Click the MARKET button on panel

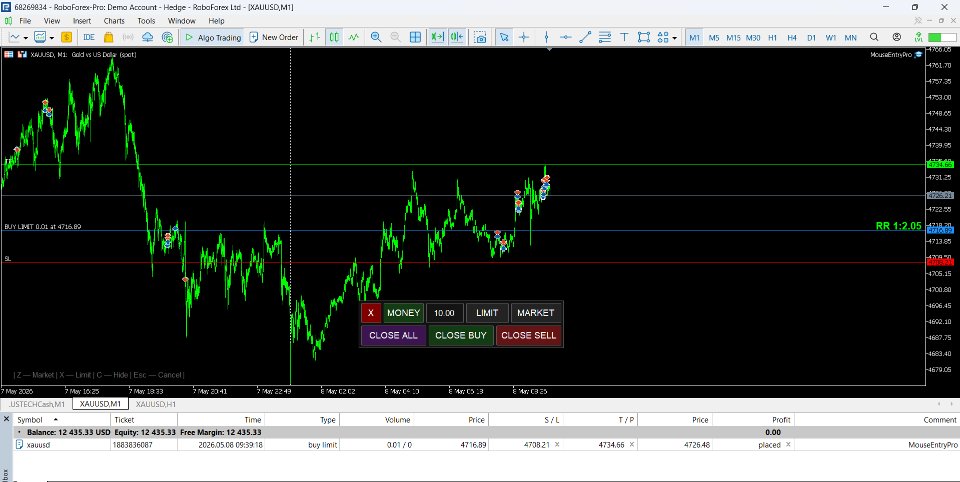[536, 313]
